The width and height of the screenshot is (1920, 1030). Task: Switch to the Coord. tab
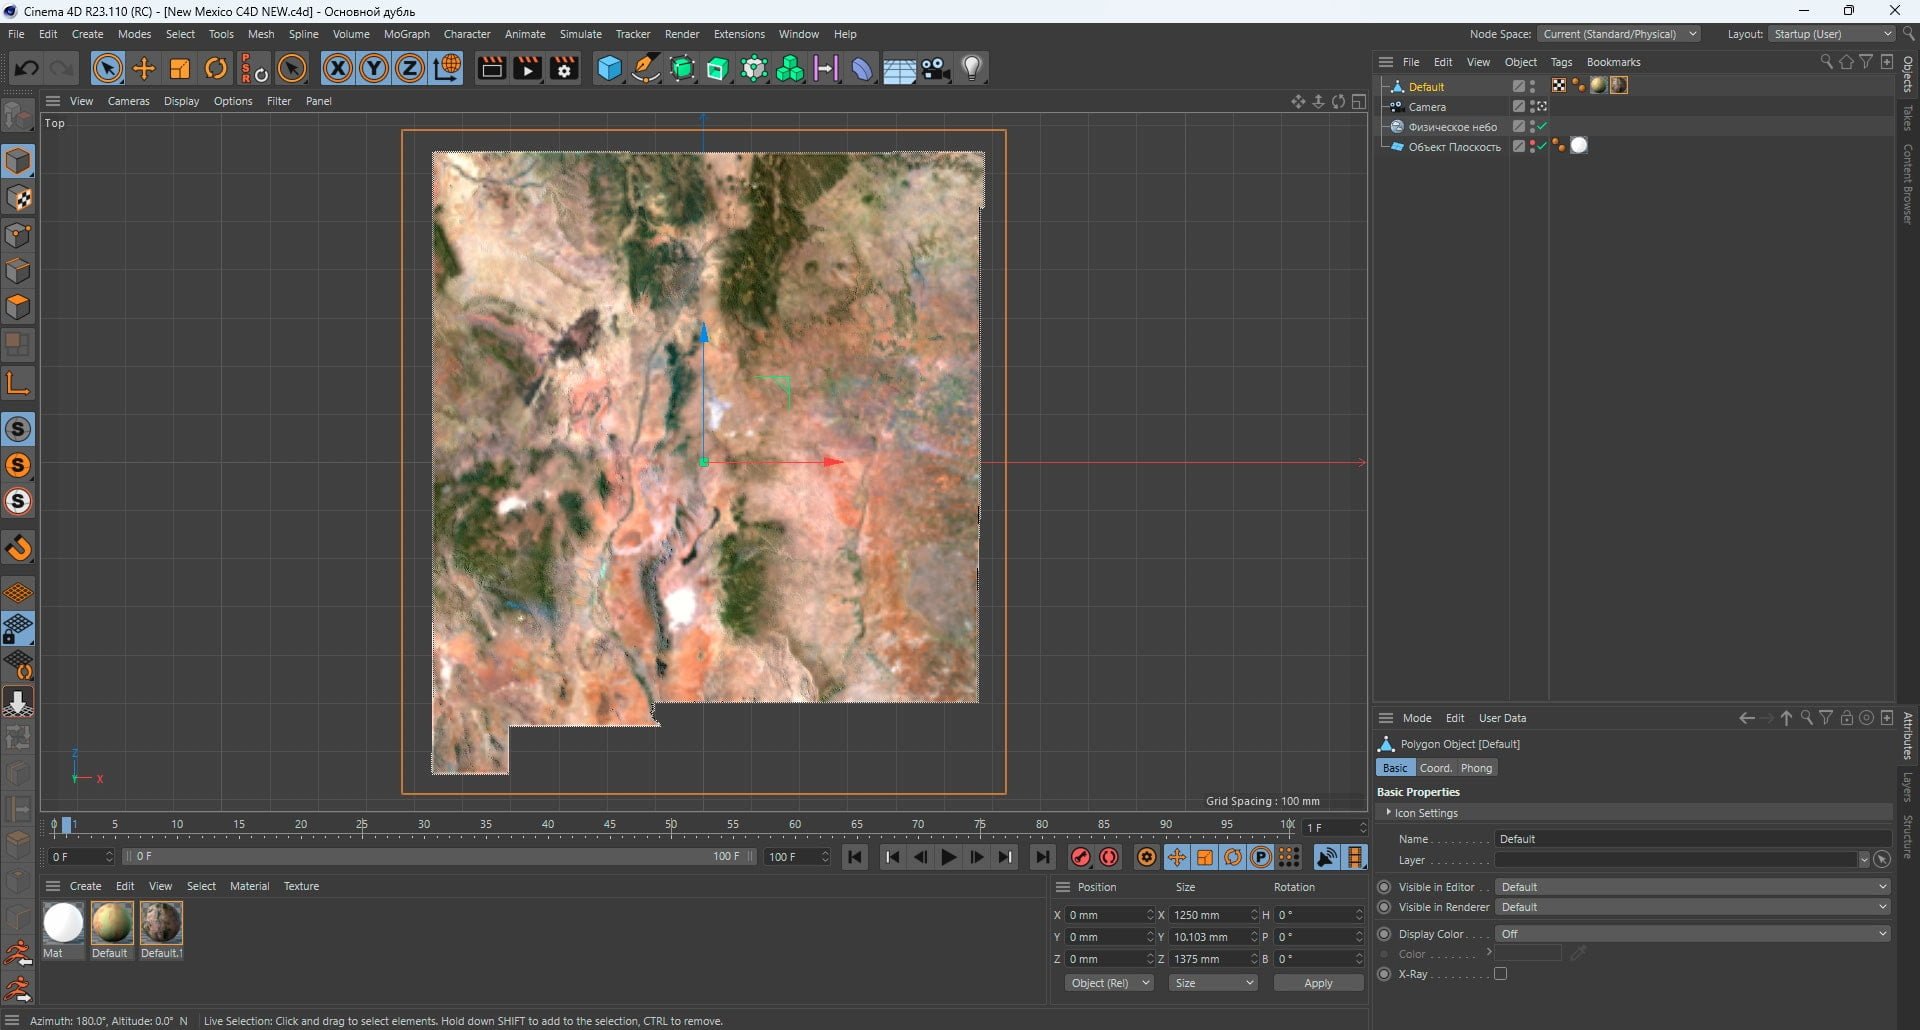1435,768
